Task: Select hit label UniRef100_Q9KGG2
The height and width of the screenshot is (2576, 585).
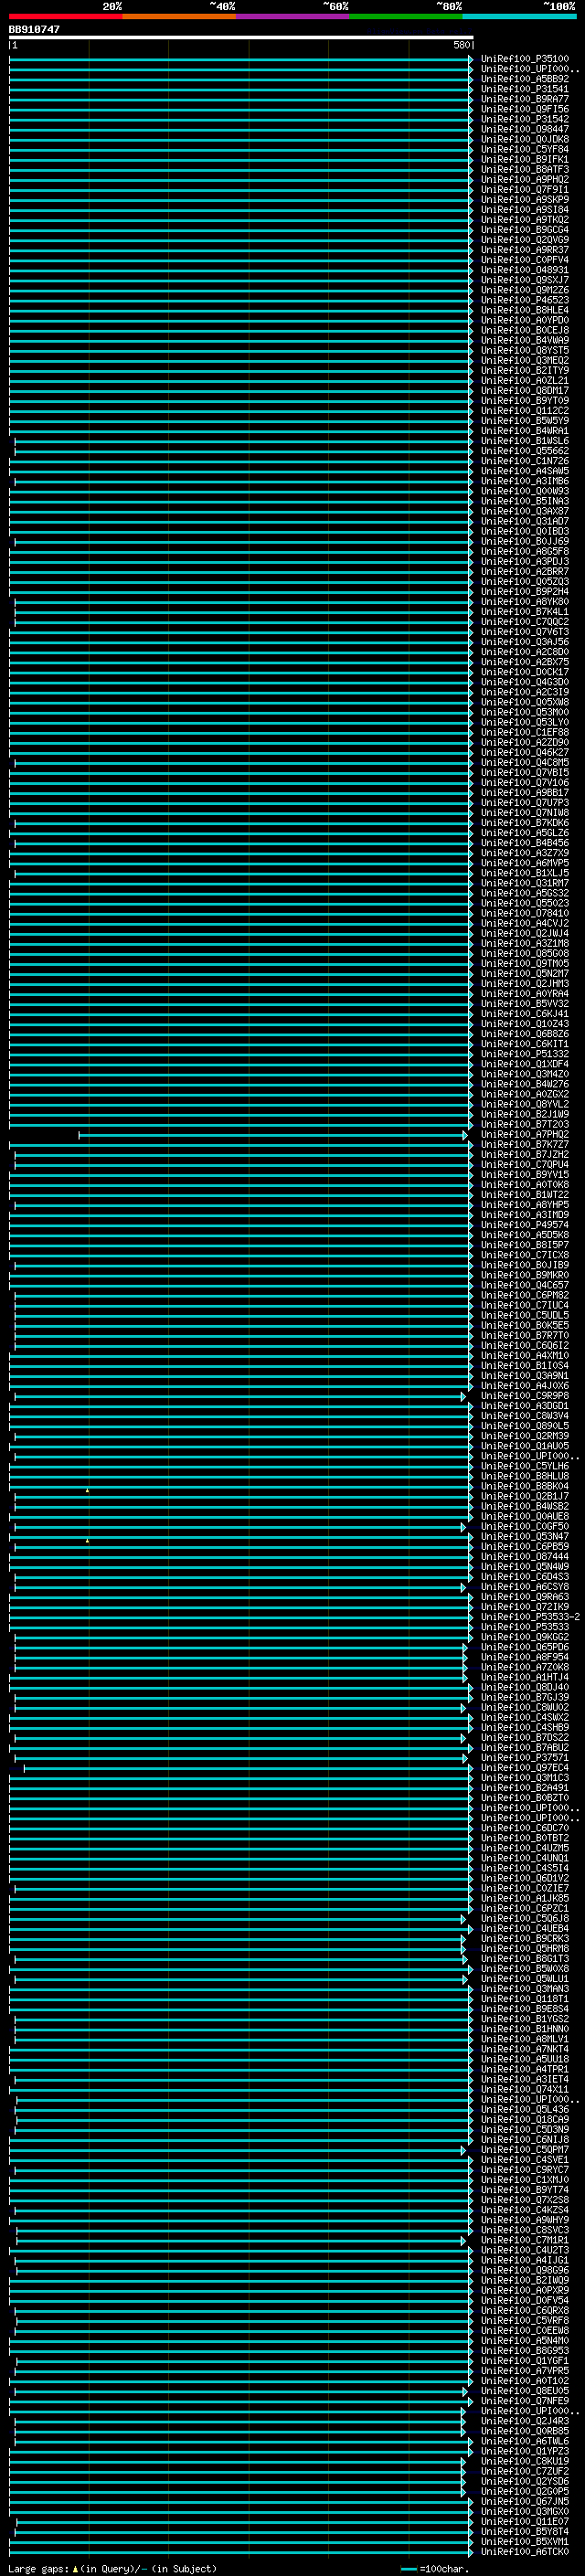Action: tap(524, 1637)
